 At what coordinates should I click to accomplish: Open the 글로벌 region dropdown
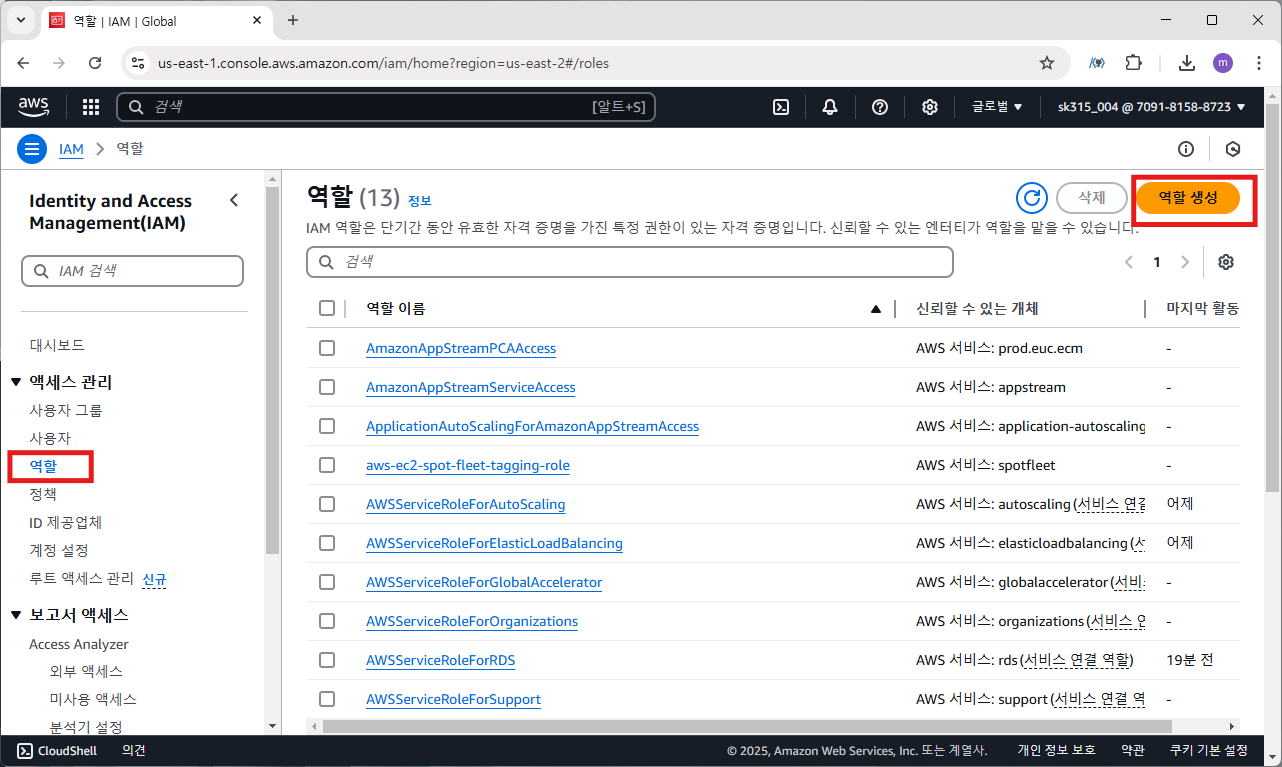(997, 107)
